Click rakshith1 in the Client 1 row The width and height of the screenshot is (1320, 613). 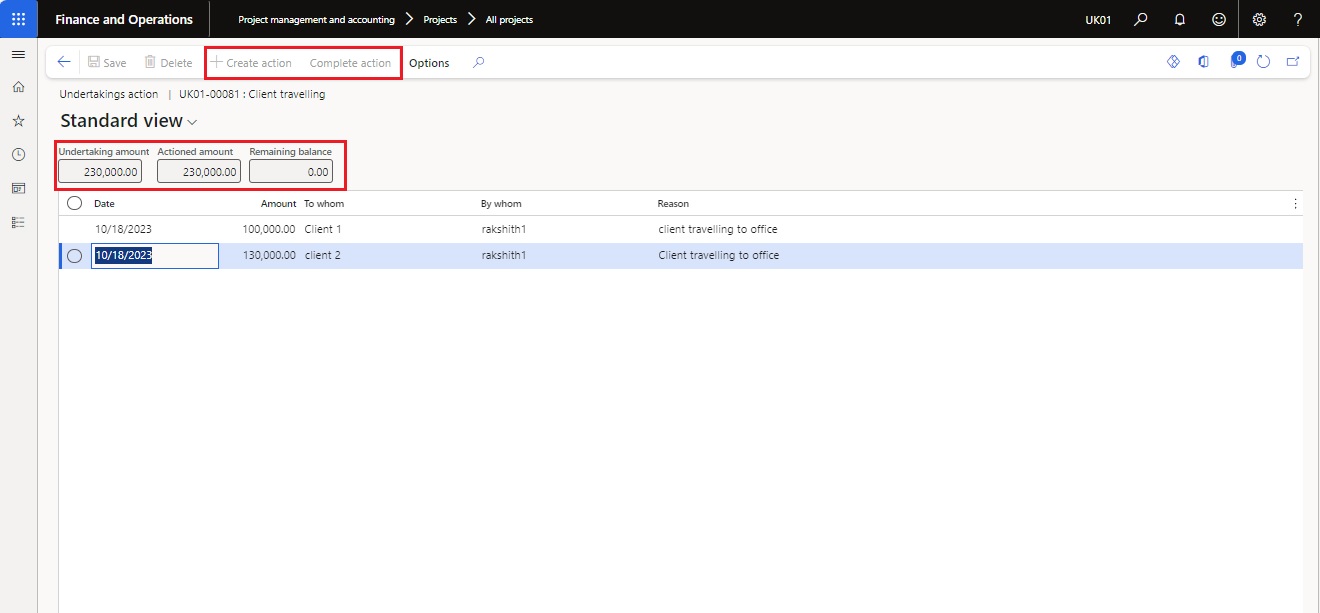503,229
